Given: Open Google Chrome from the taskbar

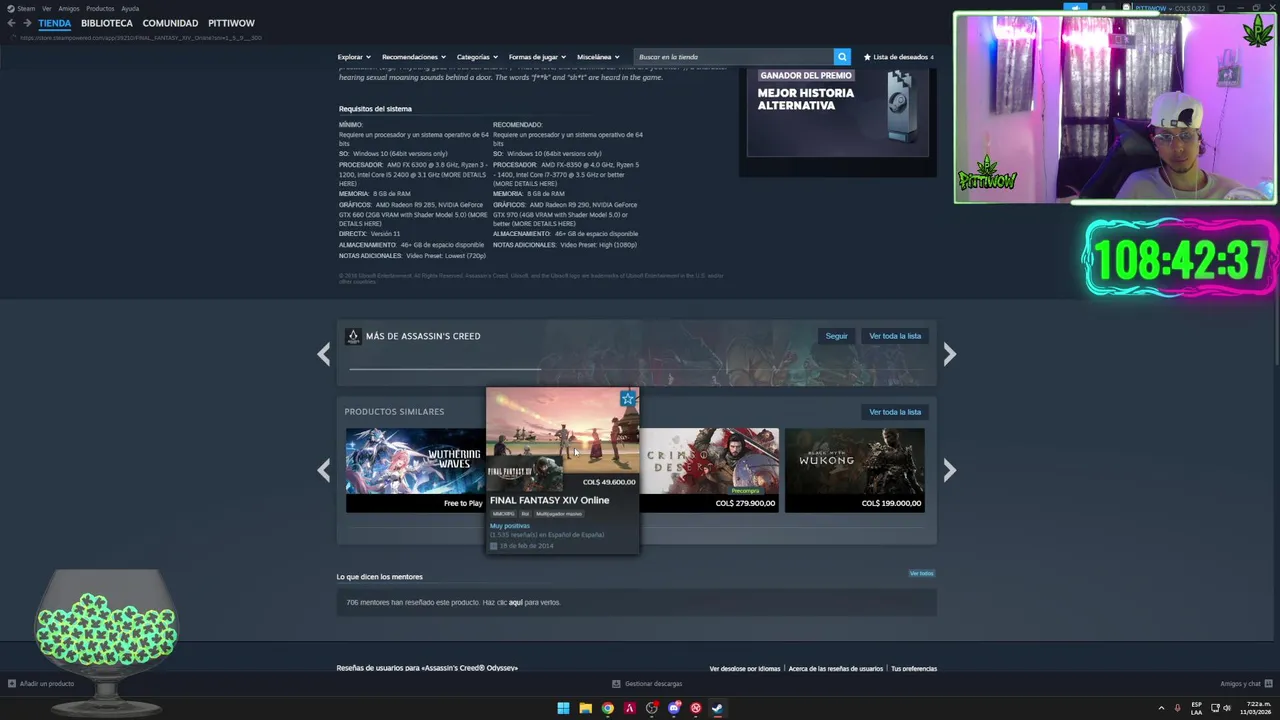Looking at the screenshot, I should tap(607, 708).
